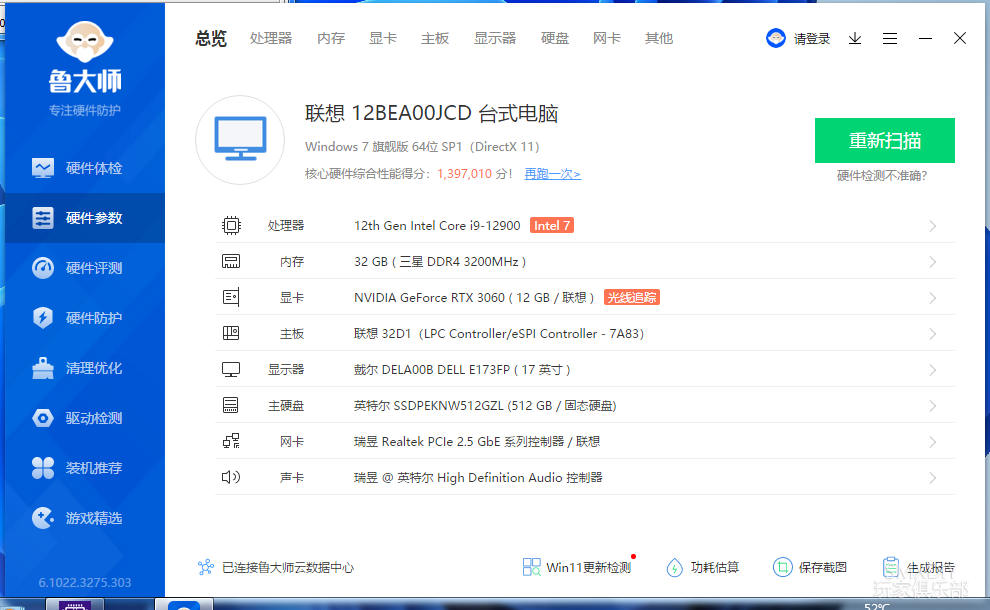Viewport: 990px width, 610px height.
Task: Switch to the 显示器 tab
Action: [x=495, y=39]
